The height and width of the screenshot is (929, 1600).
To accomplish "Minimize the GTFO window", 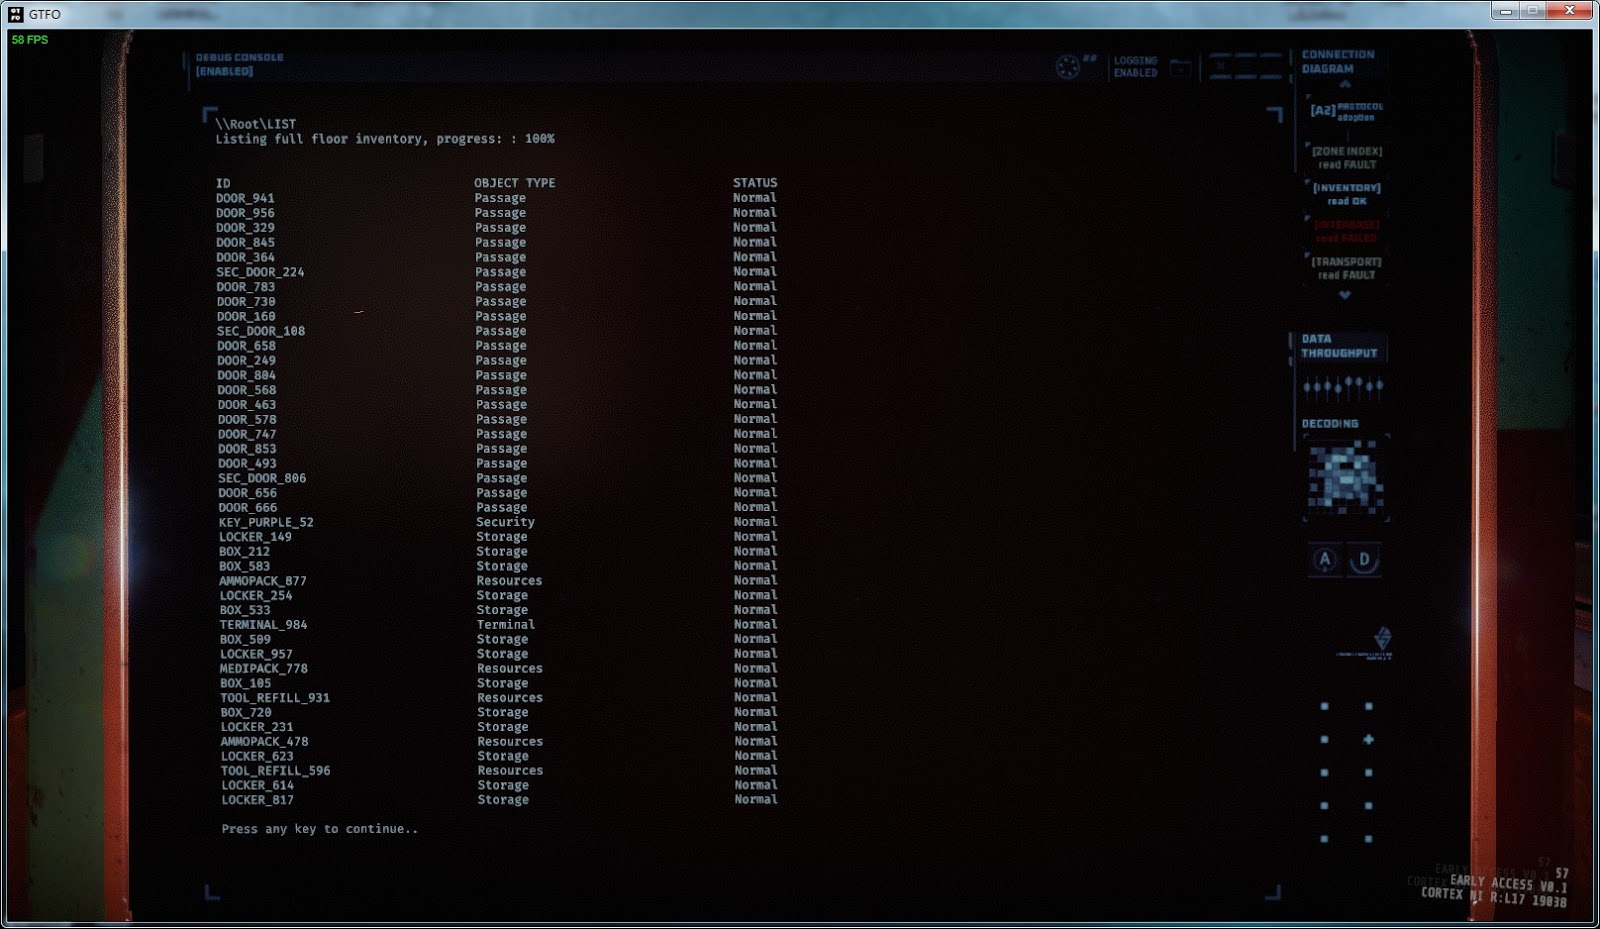I will 1505,11.
